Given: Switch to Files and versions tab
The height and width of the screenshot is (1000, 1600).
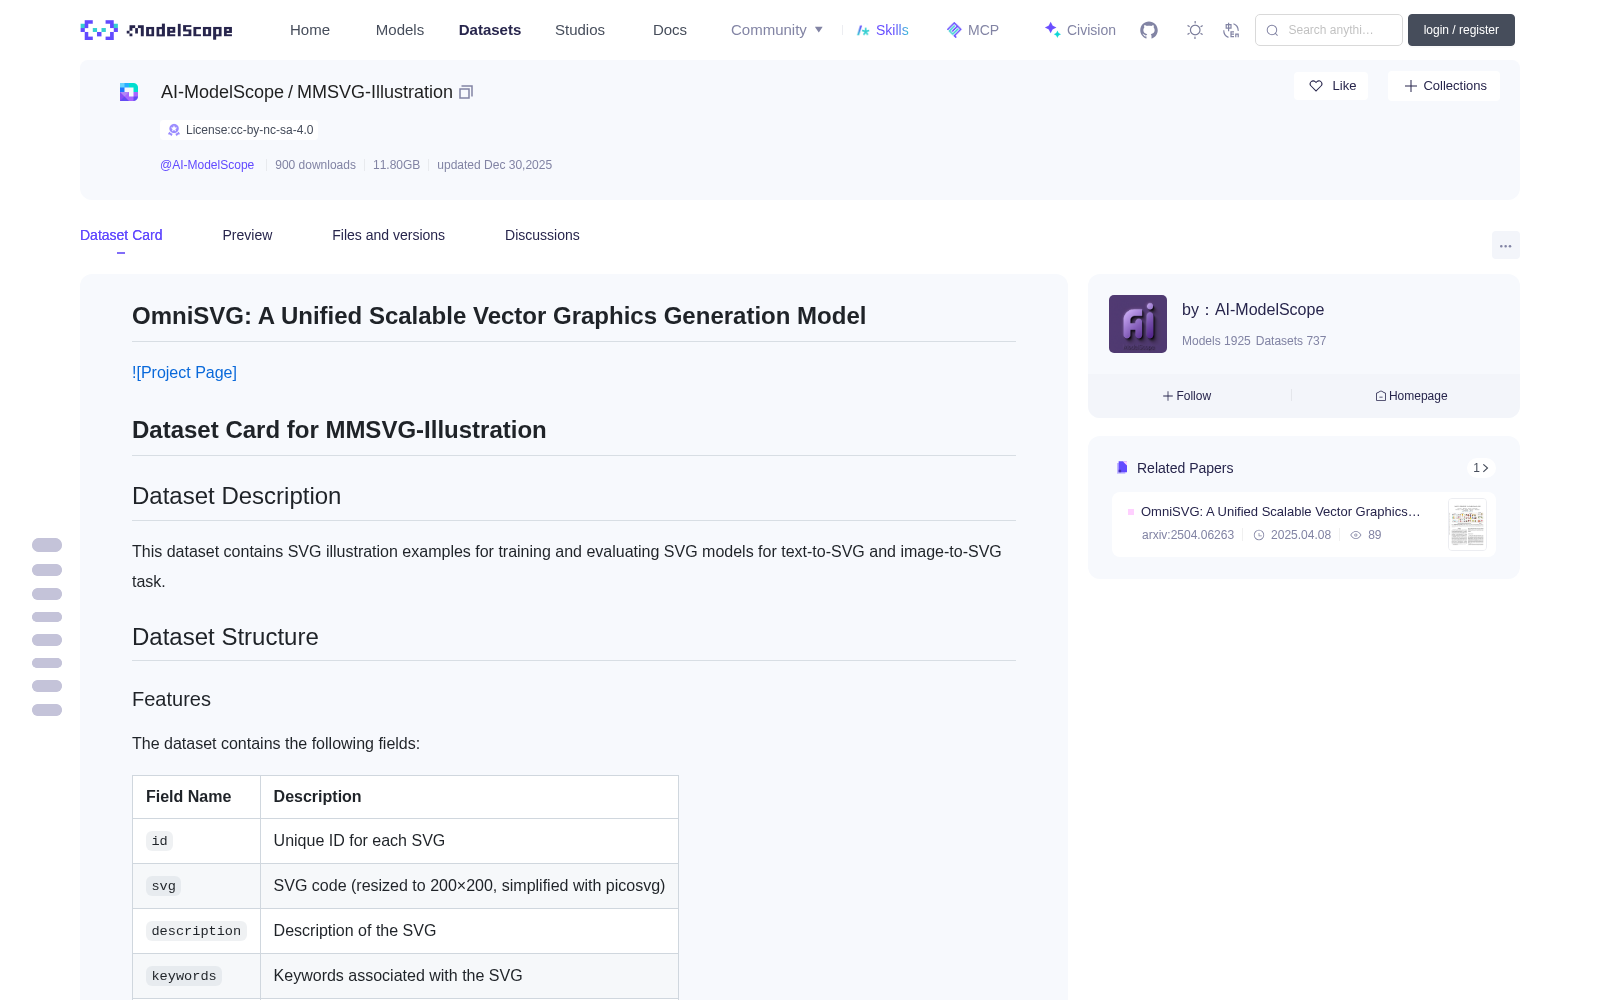Looking at the screenshot, I should pyautogui.click(x=388, y=235).
